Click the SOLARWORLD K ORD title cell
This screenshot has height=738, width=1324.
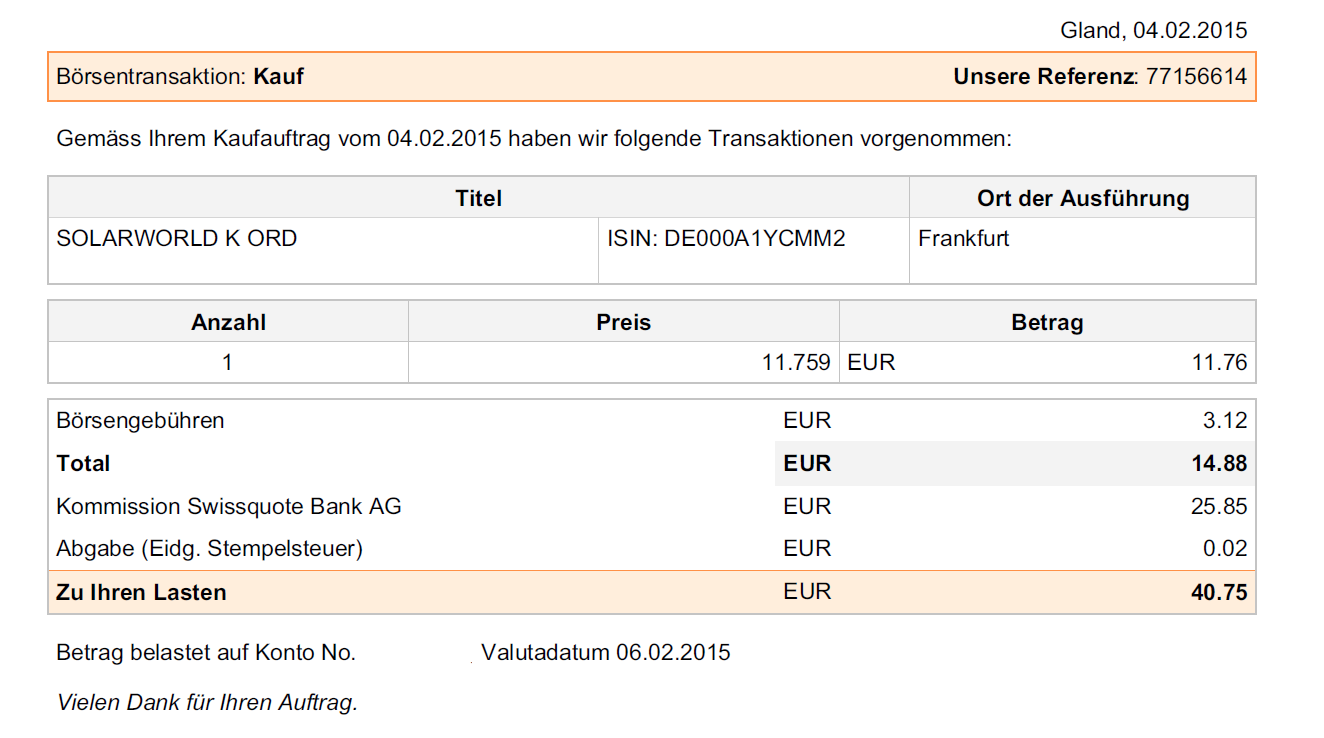pos(177,239)
